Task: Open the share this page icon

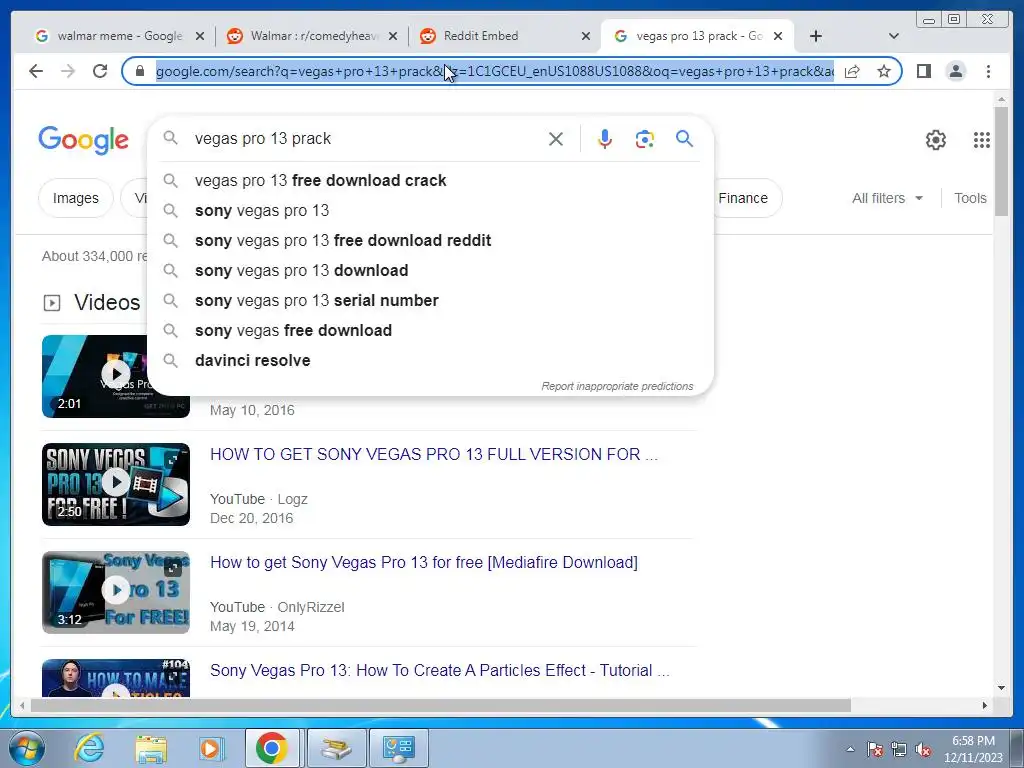Action: pos(852,71)
